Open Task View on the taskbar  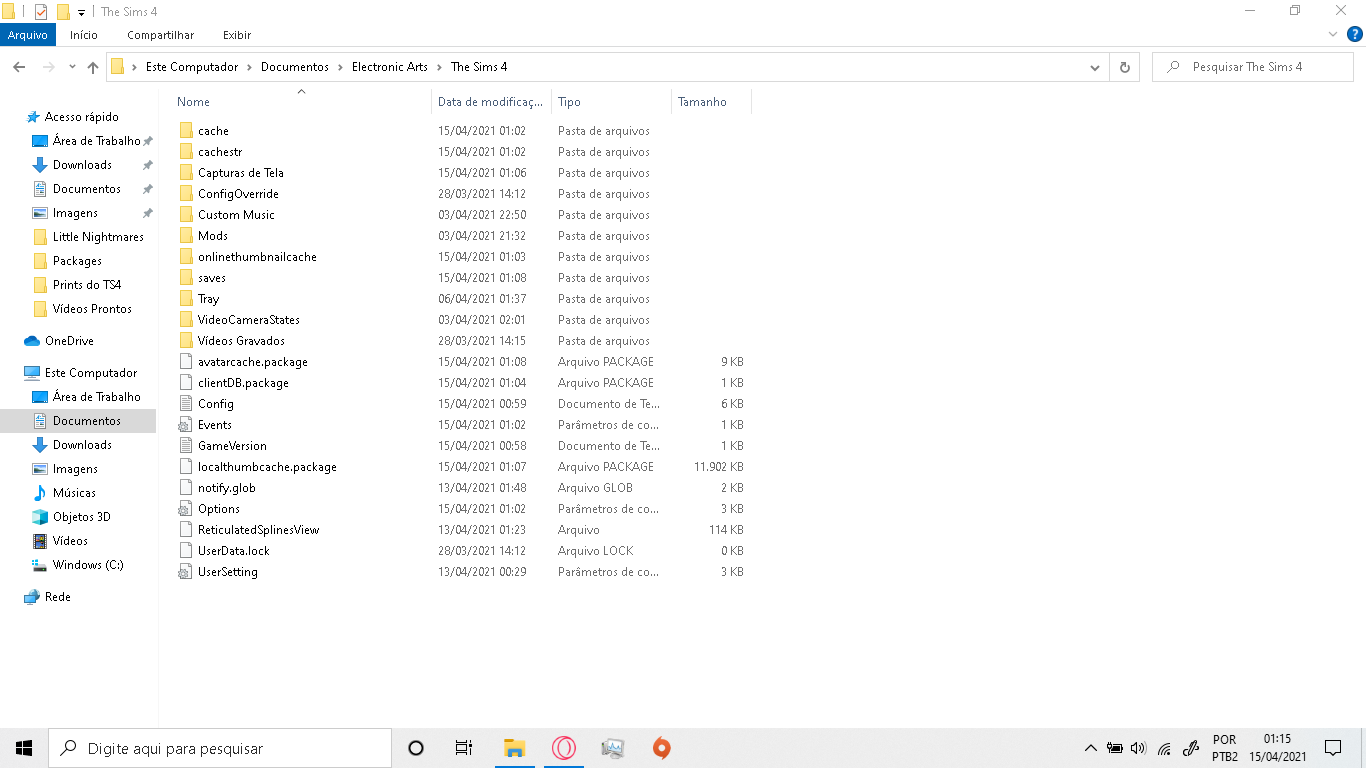click(x=464, y=748)
